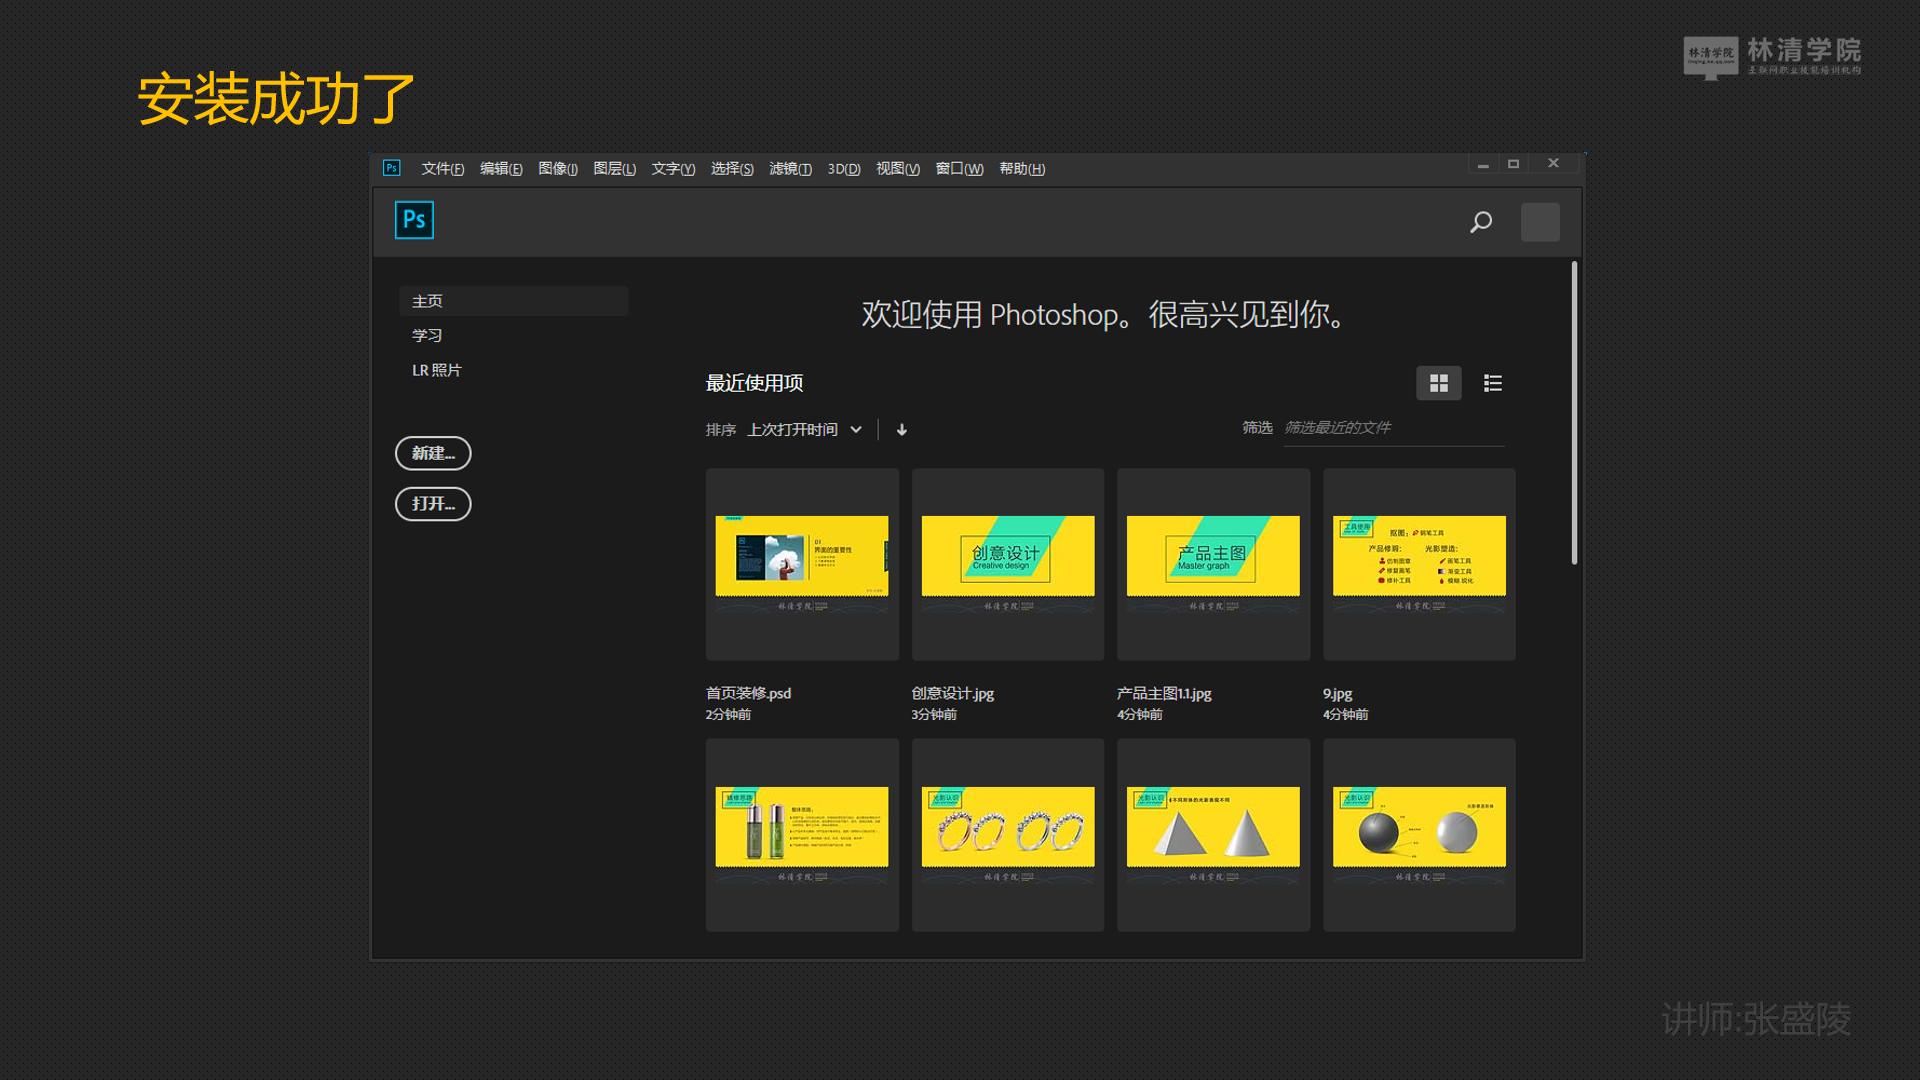
Task: Click the 筛选最近的文件 filter field
Action: pos(1392,428)
